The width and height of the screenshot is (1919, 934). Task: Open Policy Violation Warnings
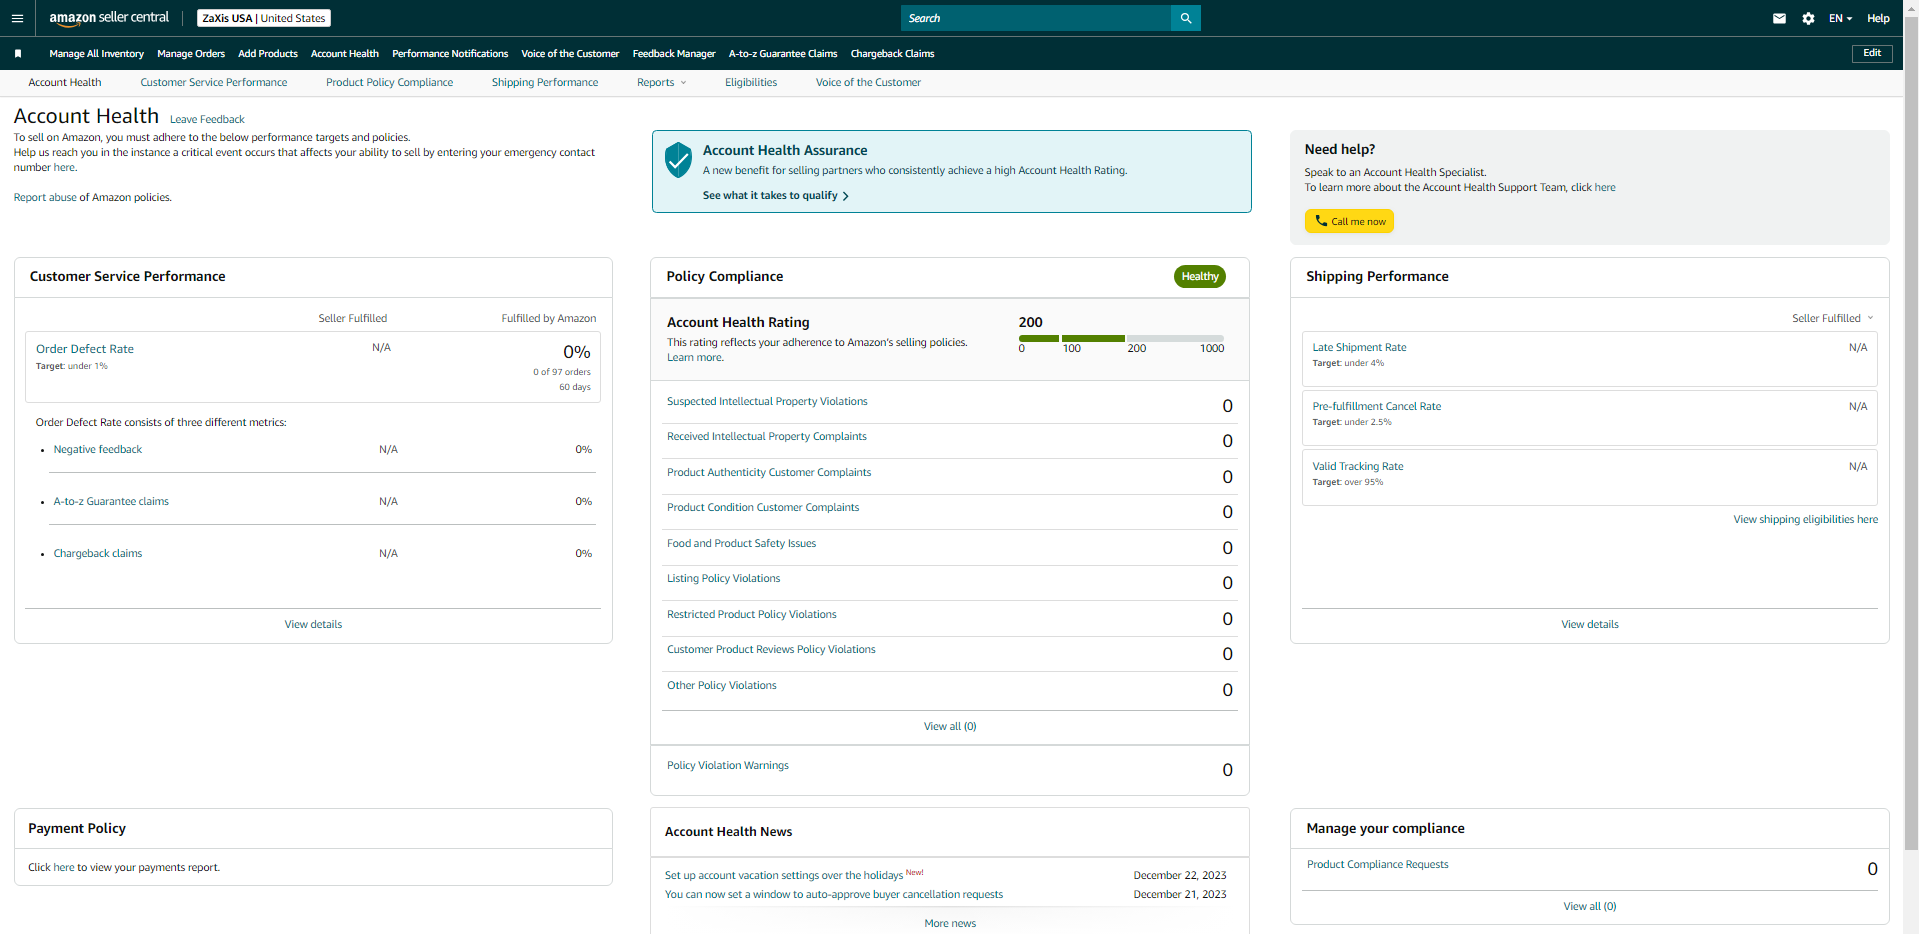click(728, 765)
